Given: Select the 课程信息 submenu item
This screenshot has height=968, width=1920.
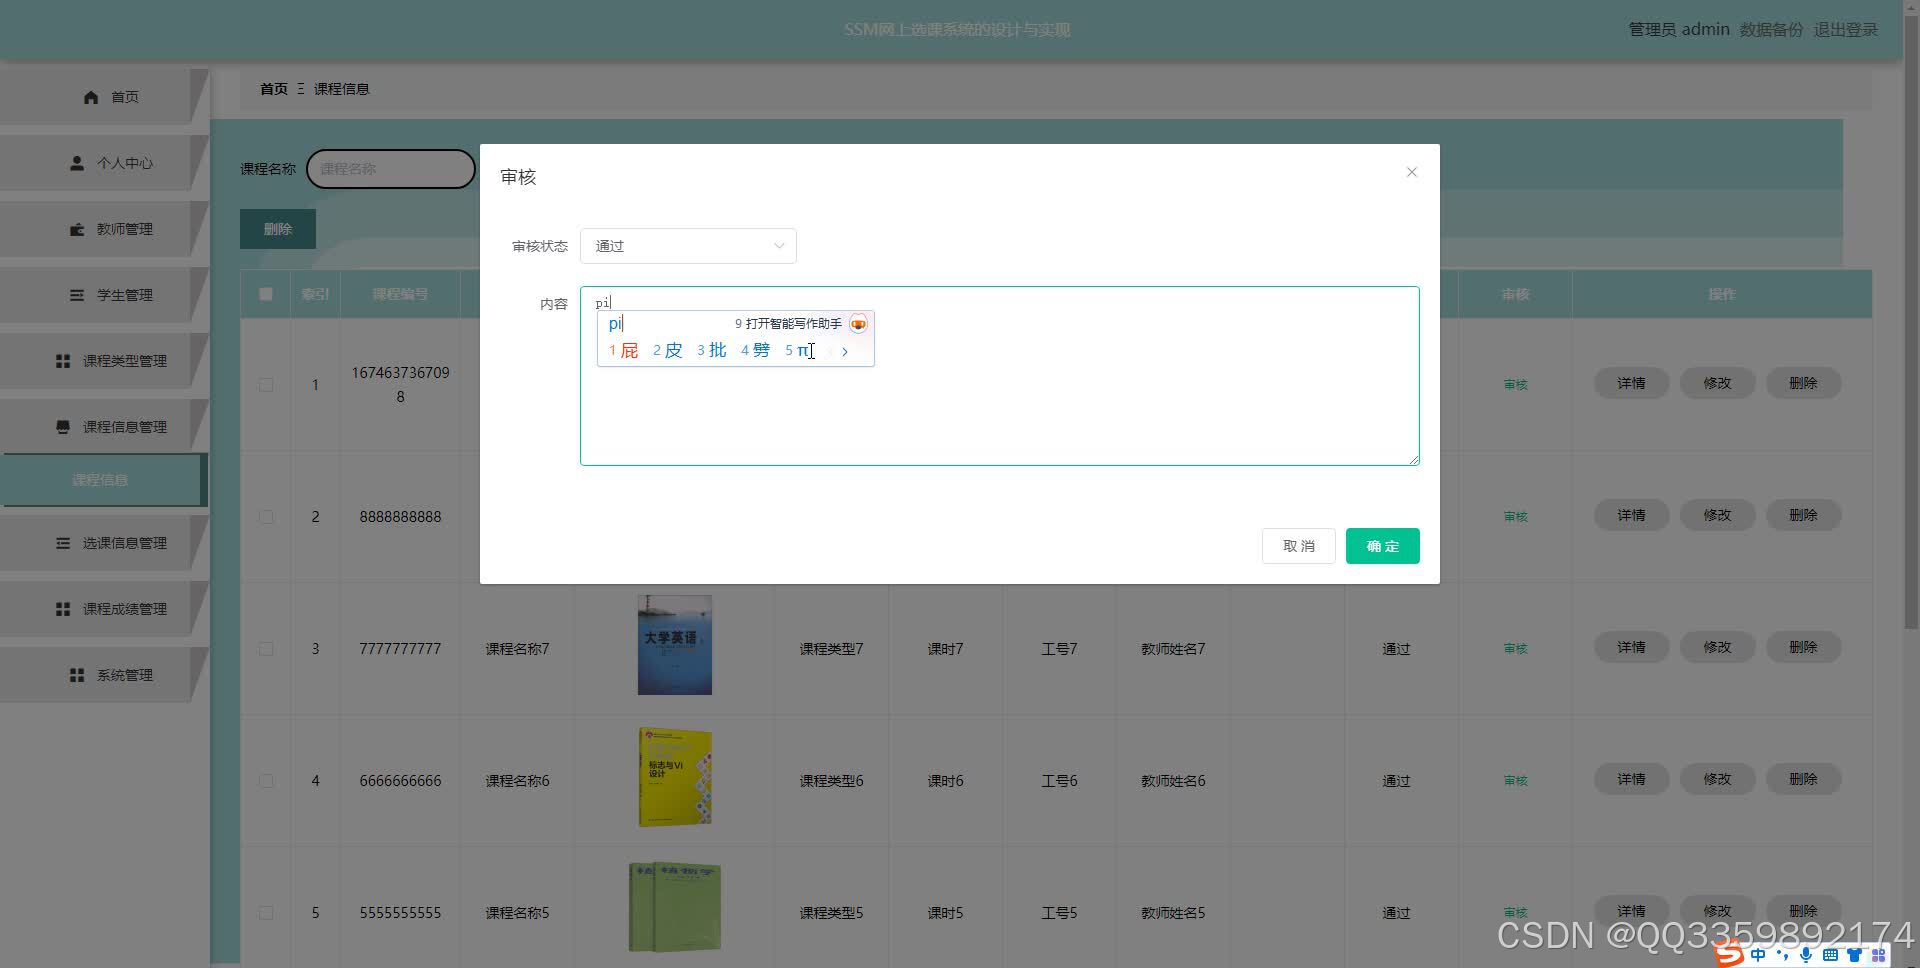Looking at the screenshot, I should point(102,480).
